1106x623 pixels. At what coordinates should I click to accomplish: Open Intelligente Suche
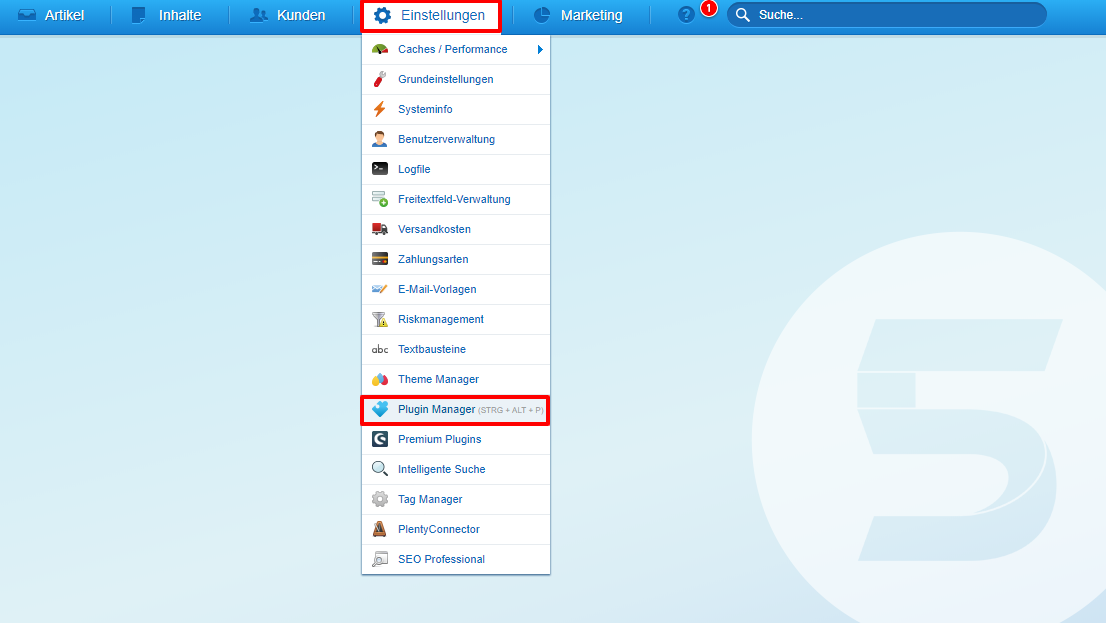pyautogui.click(x=456, y=469)
